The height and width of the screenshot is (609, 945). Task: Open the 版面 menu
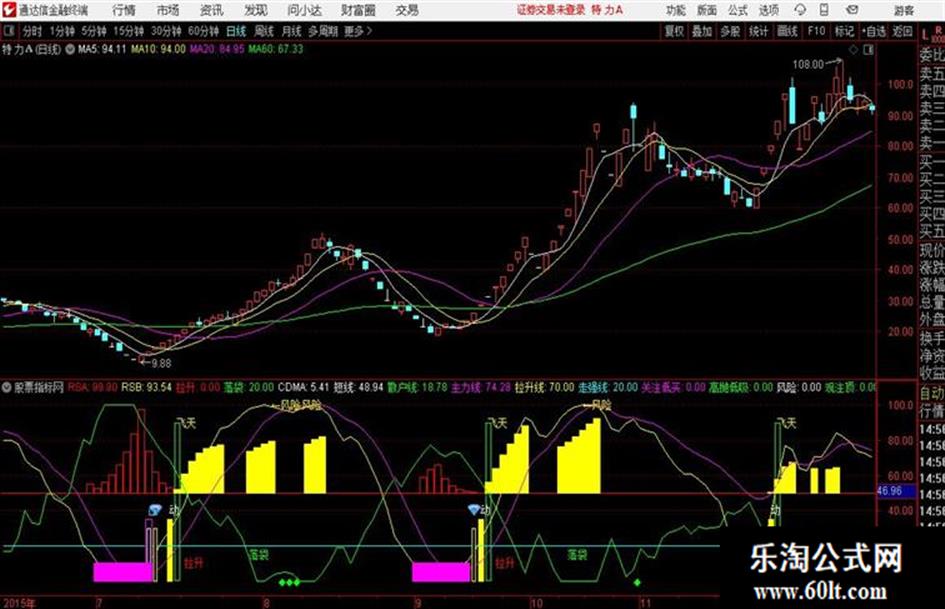707,10
